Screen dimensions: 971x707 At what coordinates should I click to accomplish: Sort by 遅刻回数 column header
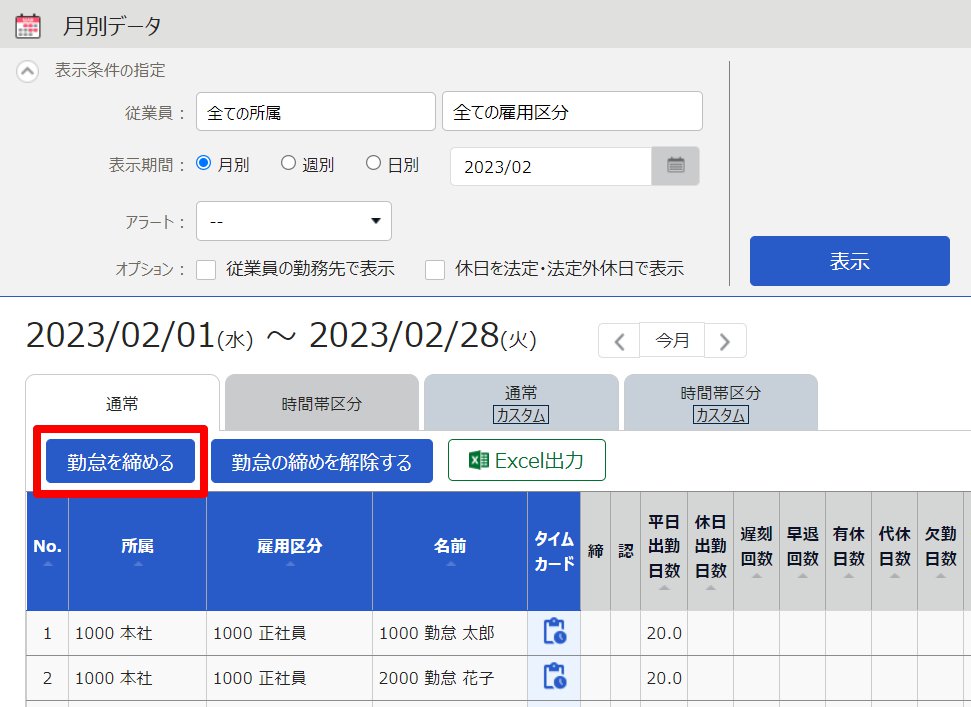(757, 551)
